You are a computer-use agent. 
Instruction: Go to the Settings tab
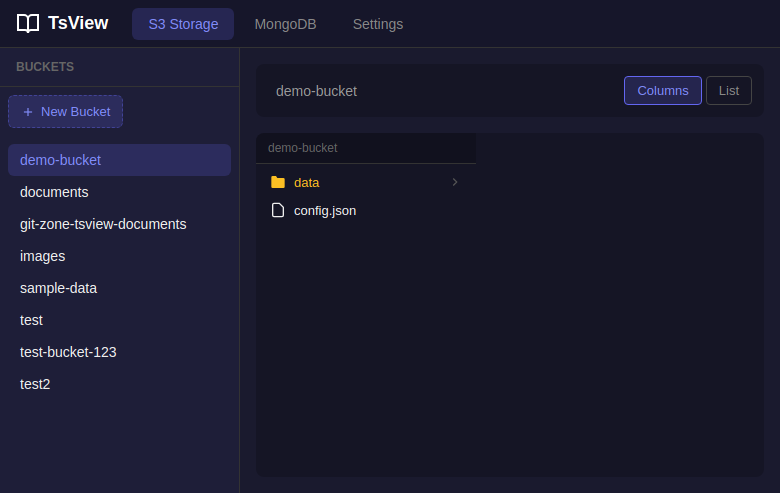[378, 24]
